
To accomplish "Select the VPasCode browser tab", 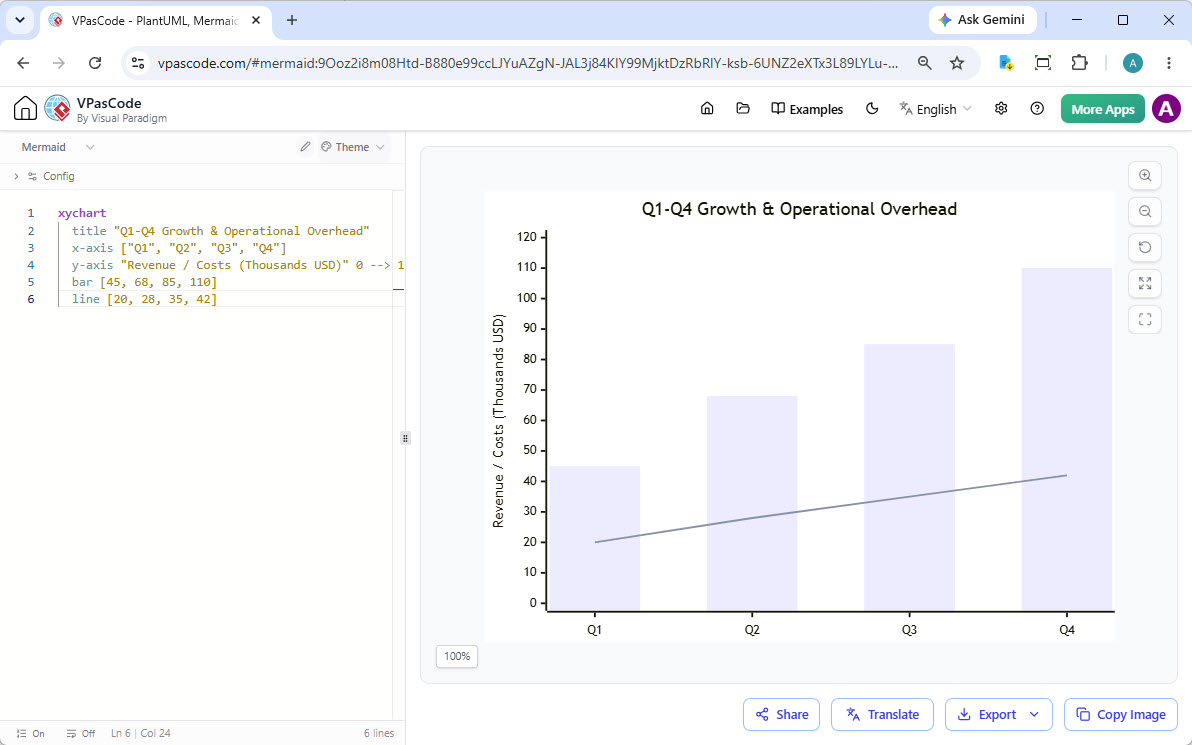I will [x=154, y=21].
